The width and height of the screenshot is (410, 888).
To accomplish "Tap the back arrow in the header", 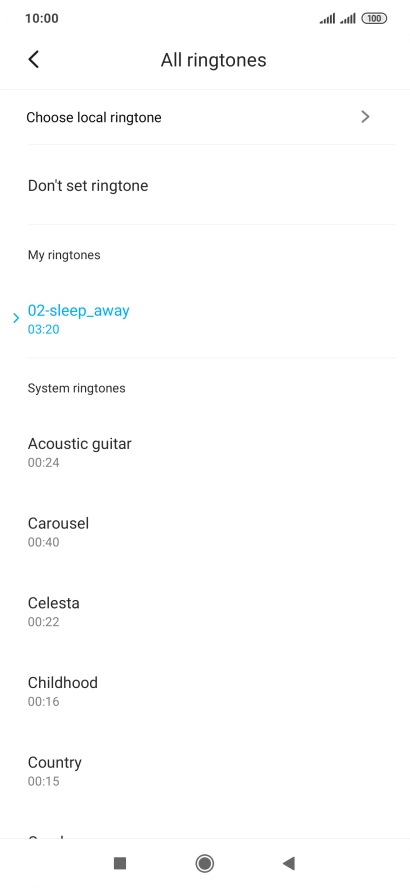I will point(33,59).
